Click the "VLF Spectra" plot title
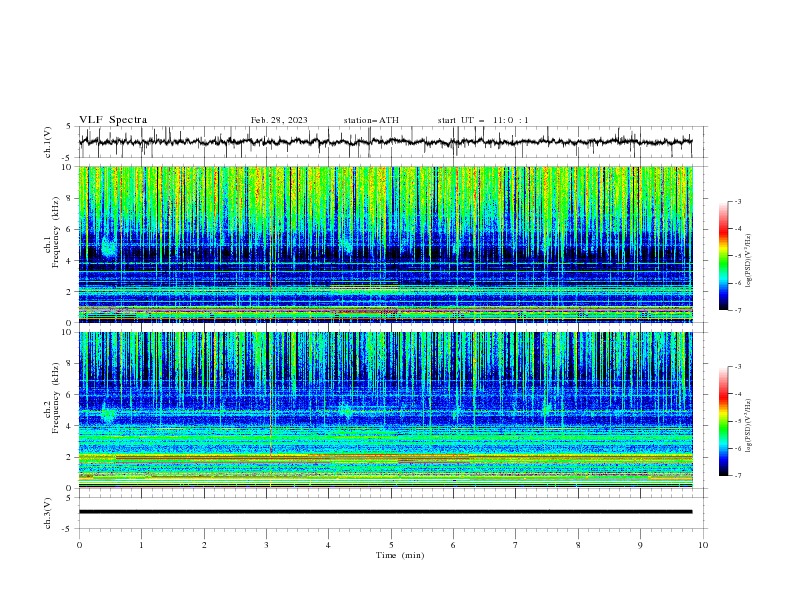The width and height of the screenshot is (792, 612). pyautogui.click(x=113, y=120)
